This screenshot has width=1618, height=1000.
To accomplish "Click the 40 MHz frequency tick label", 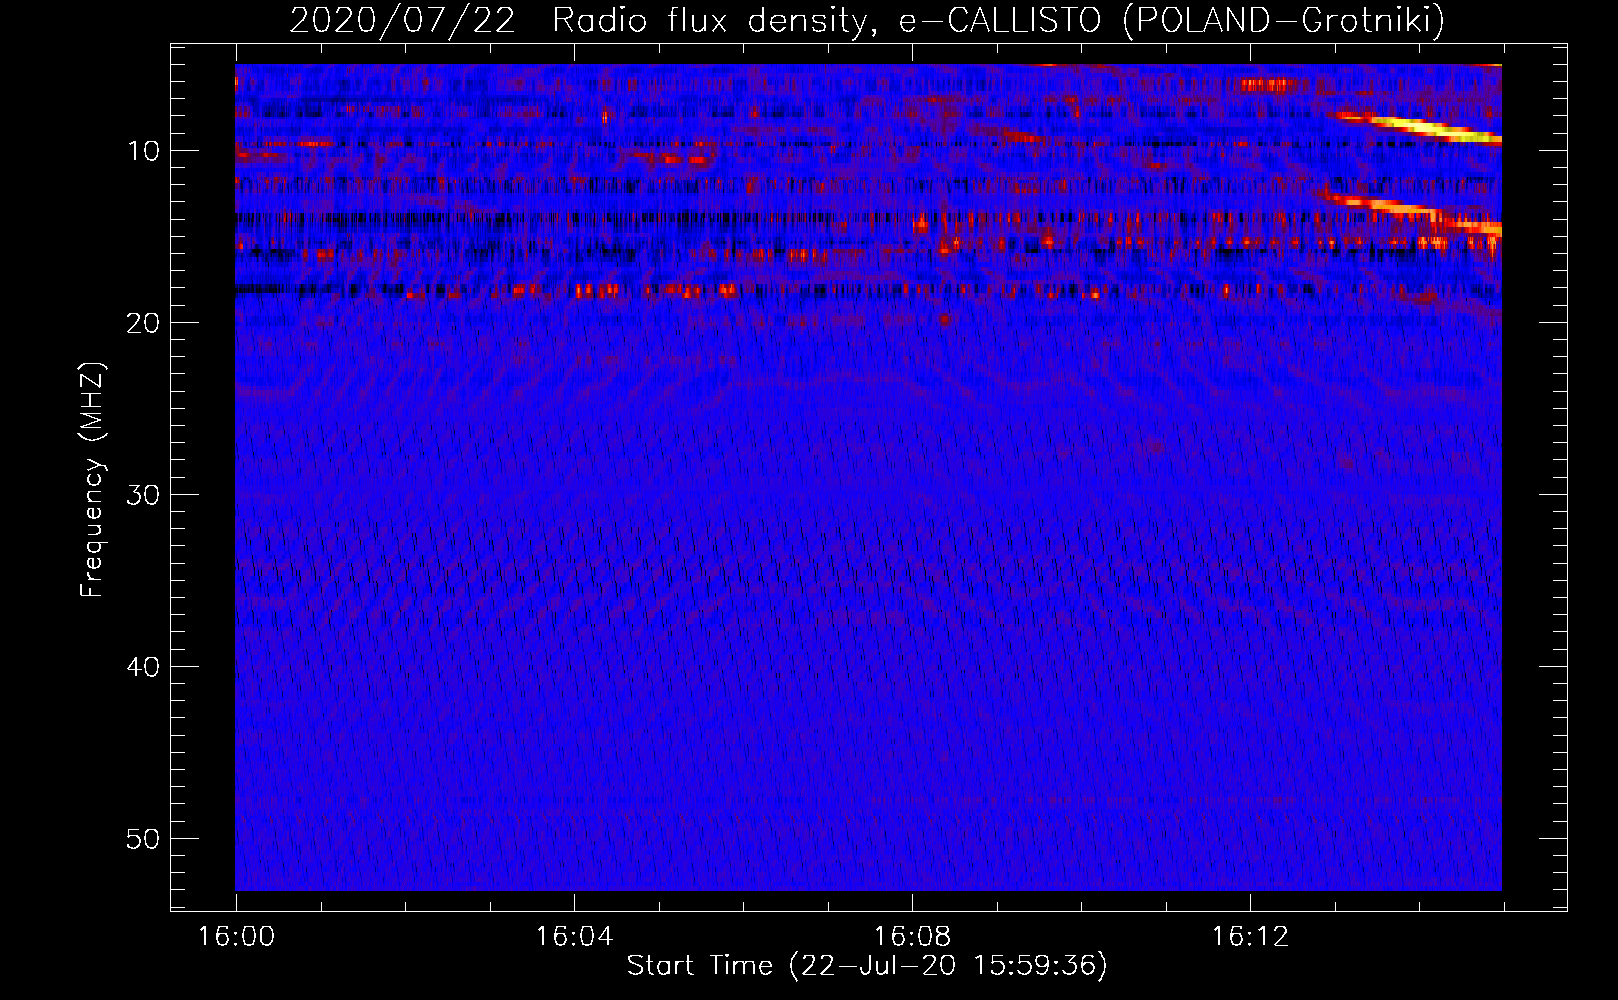I will coord(144,667).
